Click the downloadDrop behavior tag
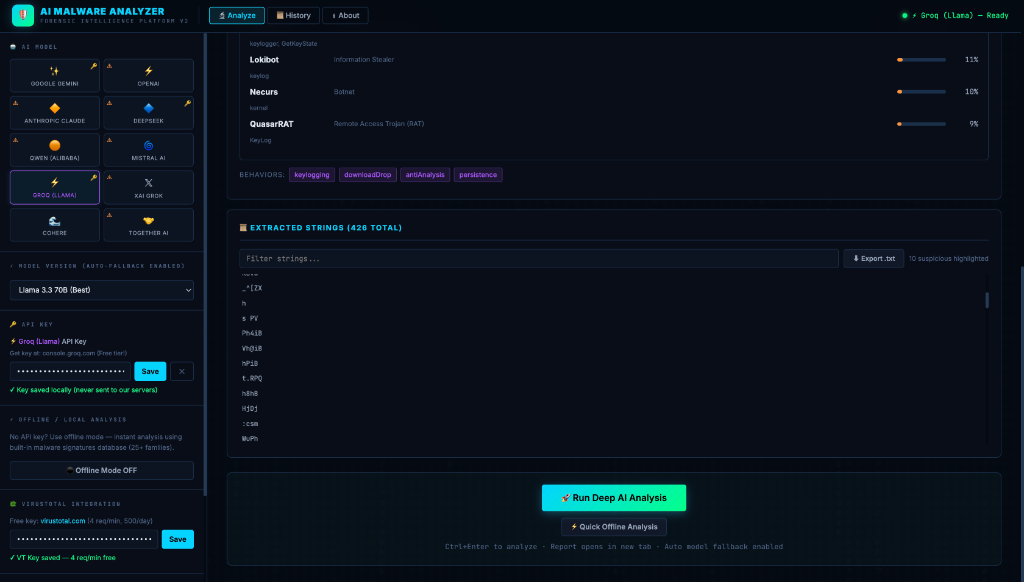The width and height of the screenshot is (1024, 582). 368,174
